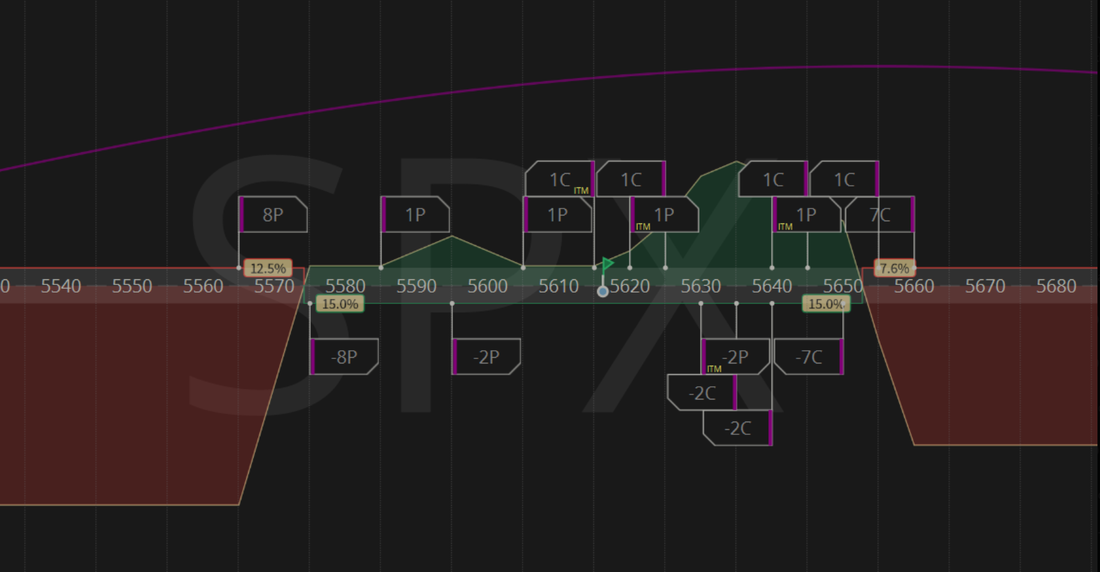Image resolution: width=1100 pixels, height=572 pixels.
Task: Click the 5580 strike label
Action: point(346,286)
